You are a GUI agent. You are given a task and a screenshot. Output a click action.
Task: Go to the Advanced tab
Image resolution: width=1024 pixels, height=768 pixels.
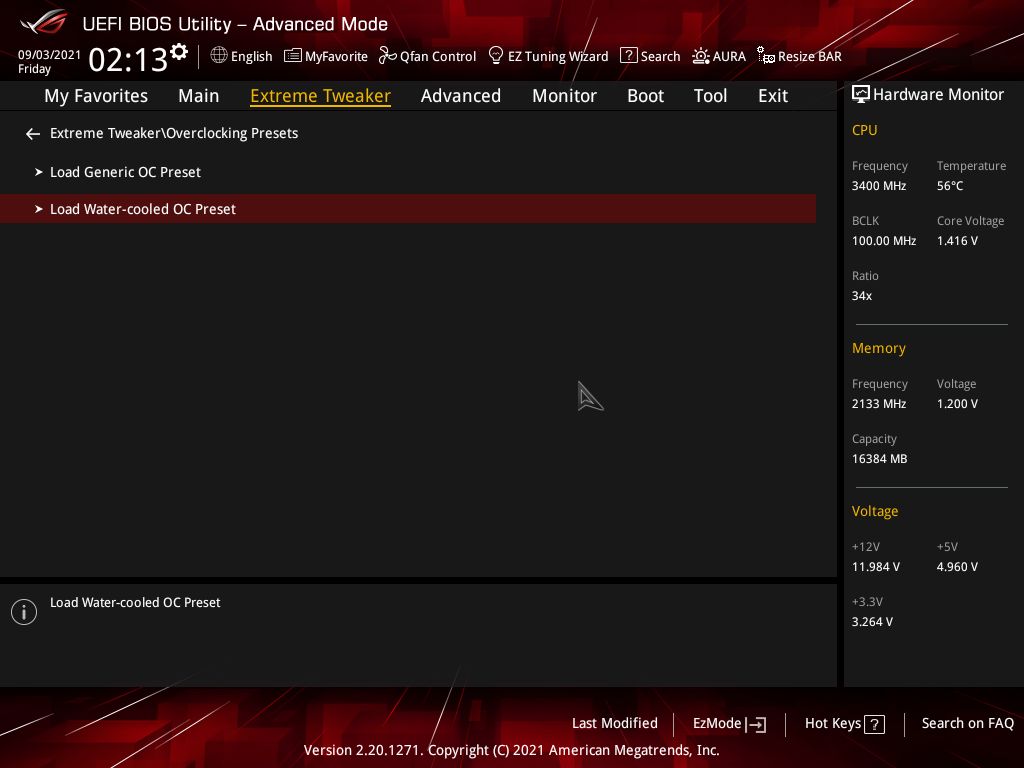coord(460,96)
